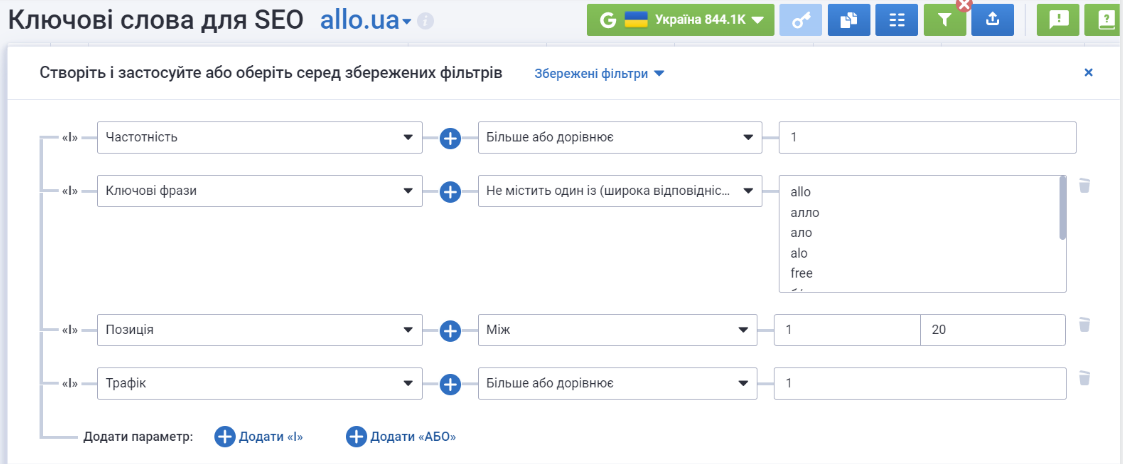Open the Між condition dropdown
The width and height of the screenshot is (1123, 464).
point(617,330)
